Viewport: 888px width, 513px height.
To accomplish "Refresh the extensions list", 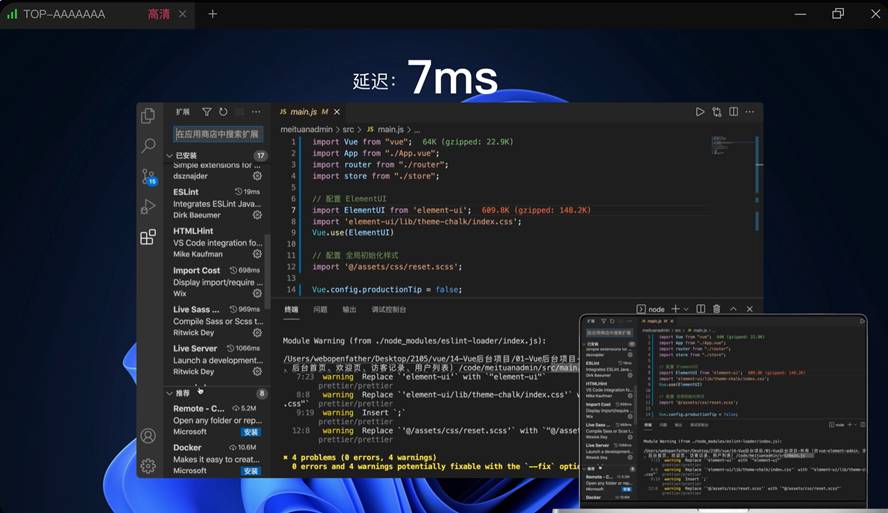I will pos(223,112).
